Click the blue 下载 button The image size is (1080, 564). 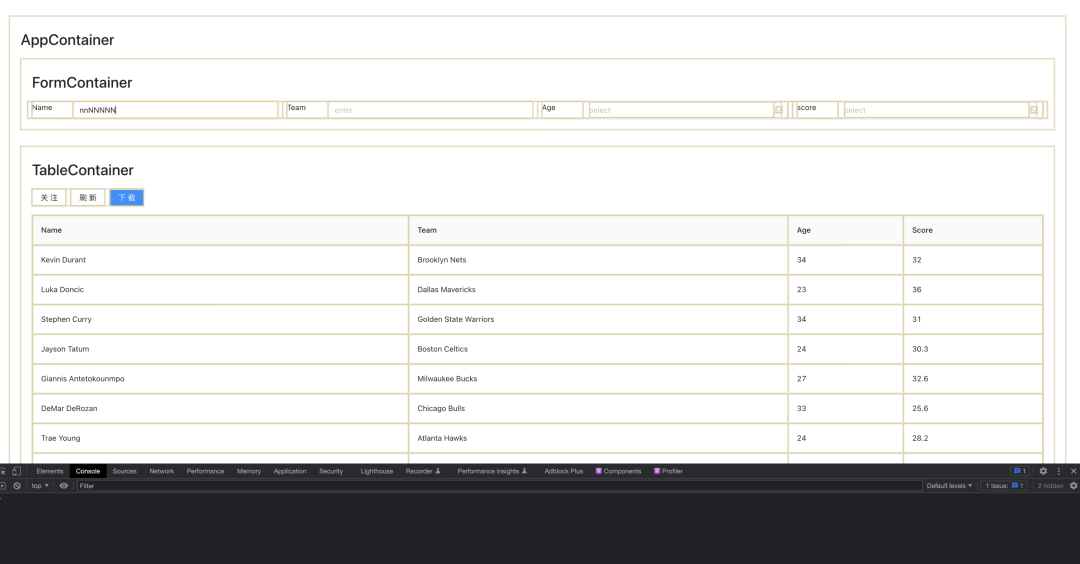pos(127,198)
